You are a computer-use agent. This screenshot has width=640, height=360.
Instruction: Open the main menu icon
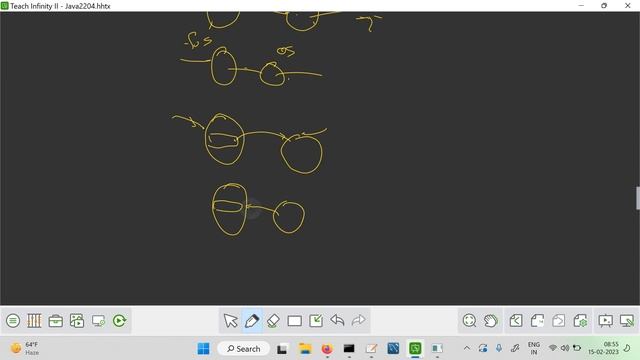(x=13, y=321)
